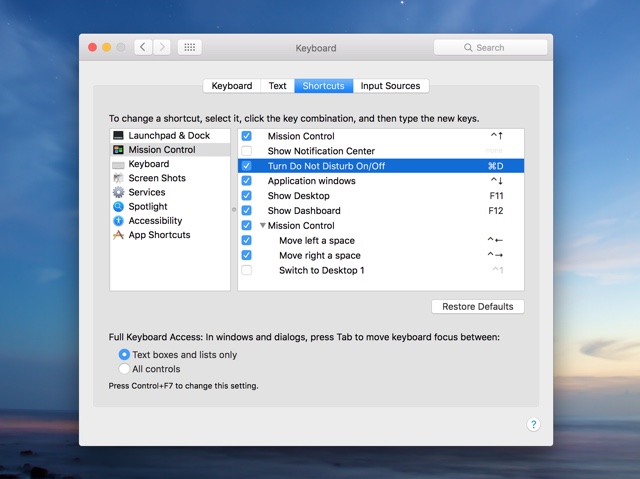This screenshot has height=479, width=640.
Task: Click the Mission Control category icon
Action: tap(118, 150)
